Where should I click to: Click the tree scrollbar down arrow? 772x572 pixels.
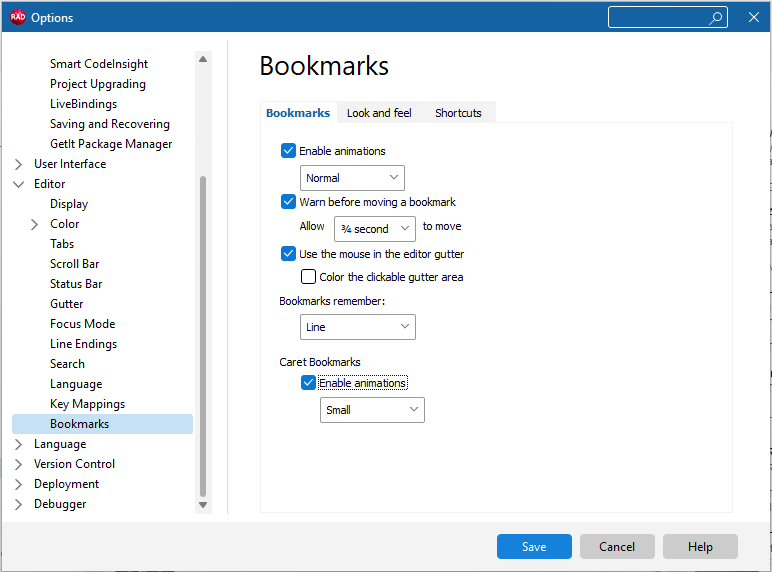tap(203, 505)
